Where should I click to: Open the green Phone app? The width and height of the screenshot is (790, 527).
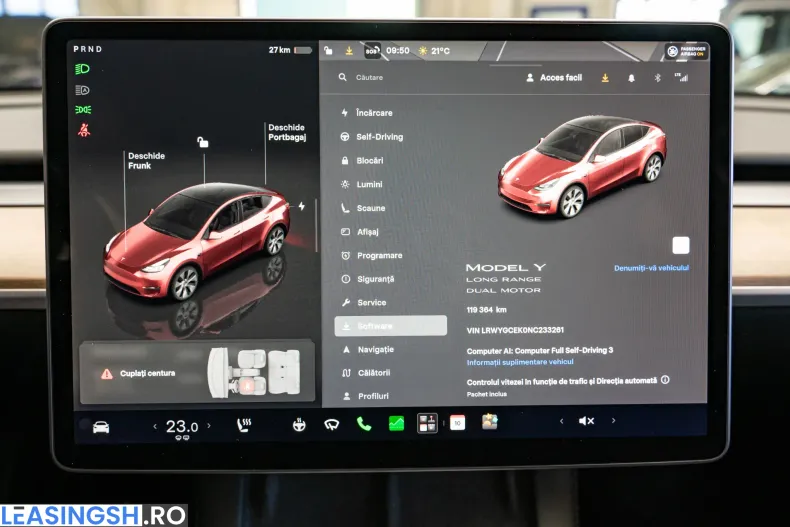coord(364,424)
